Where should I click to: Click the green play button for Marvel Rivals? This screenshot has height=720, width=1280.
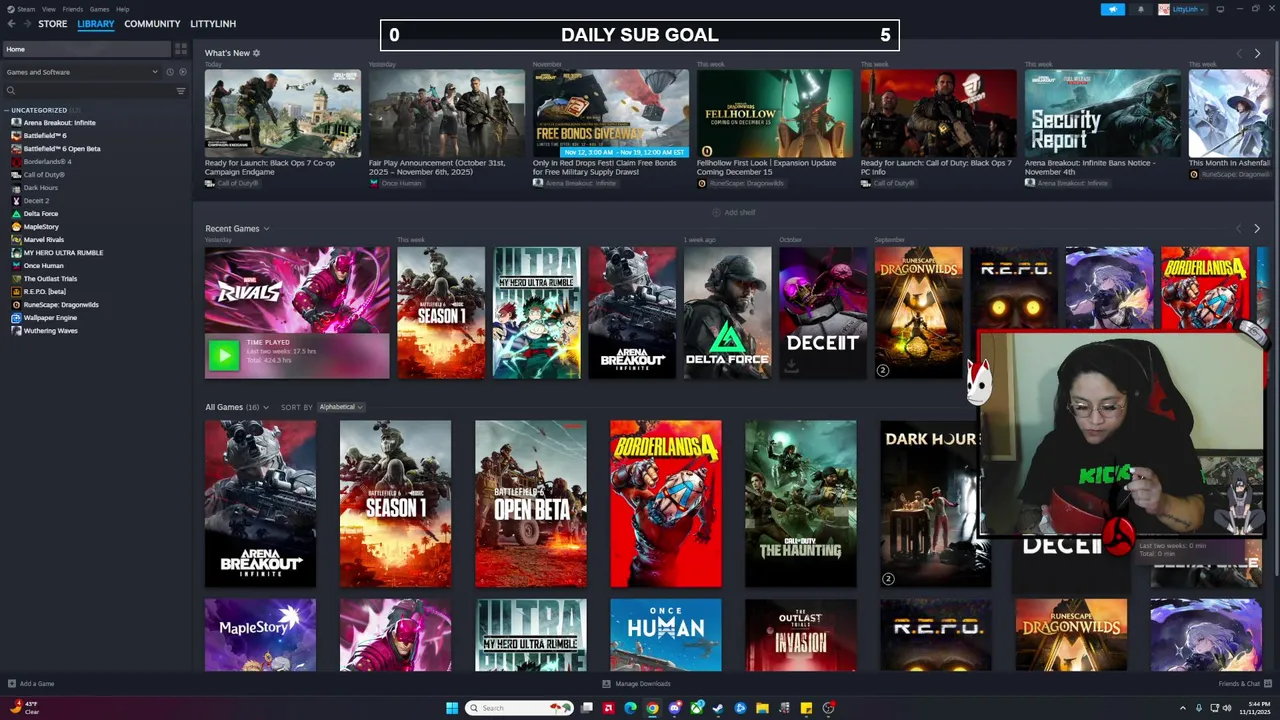(224, 355)
